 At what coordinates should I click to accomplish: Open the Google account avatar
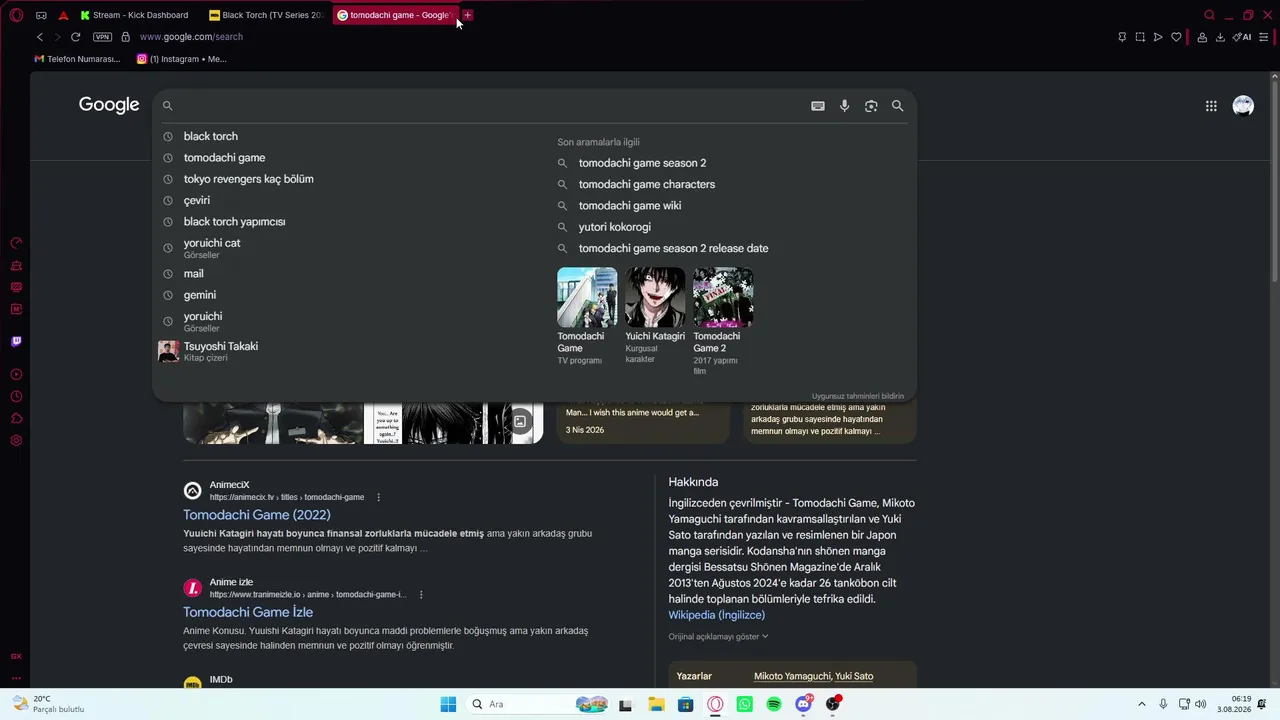1243,106
